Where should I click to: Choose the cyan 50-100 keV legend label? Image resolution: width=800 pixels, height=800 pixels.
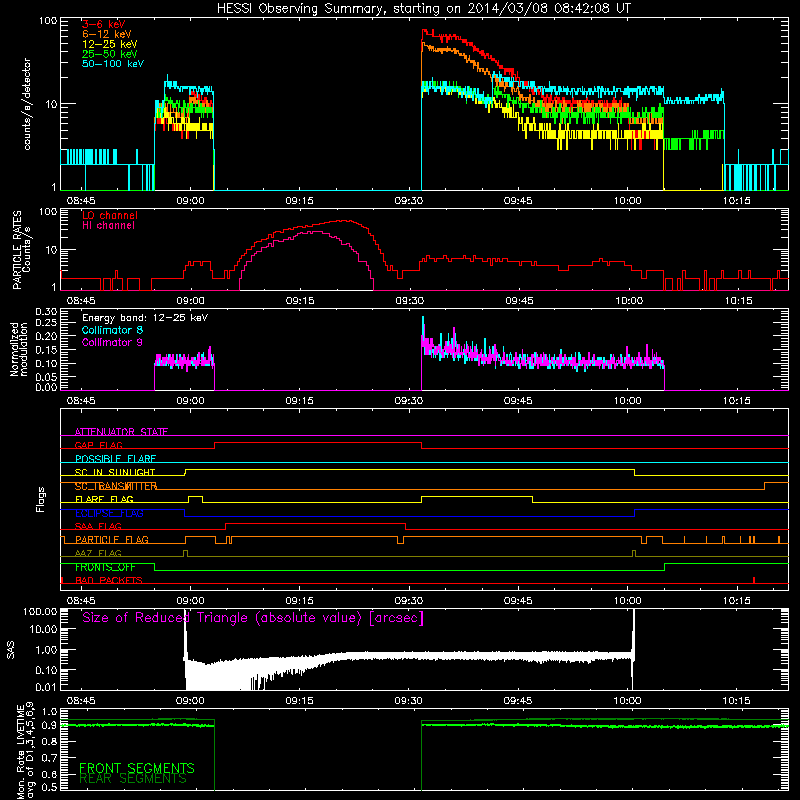pyautogui.click(x=113, y=64)
